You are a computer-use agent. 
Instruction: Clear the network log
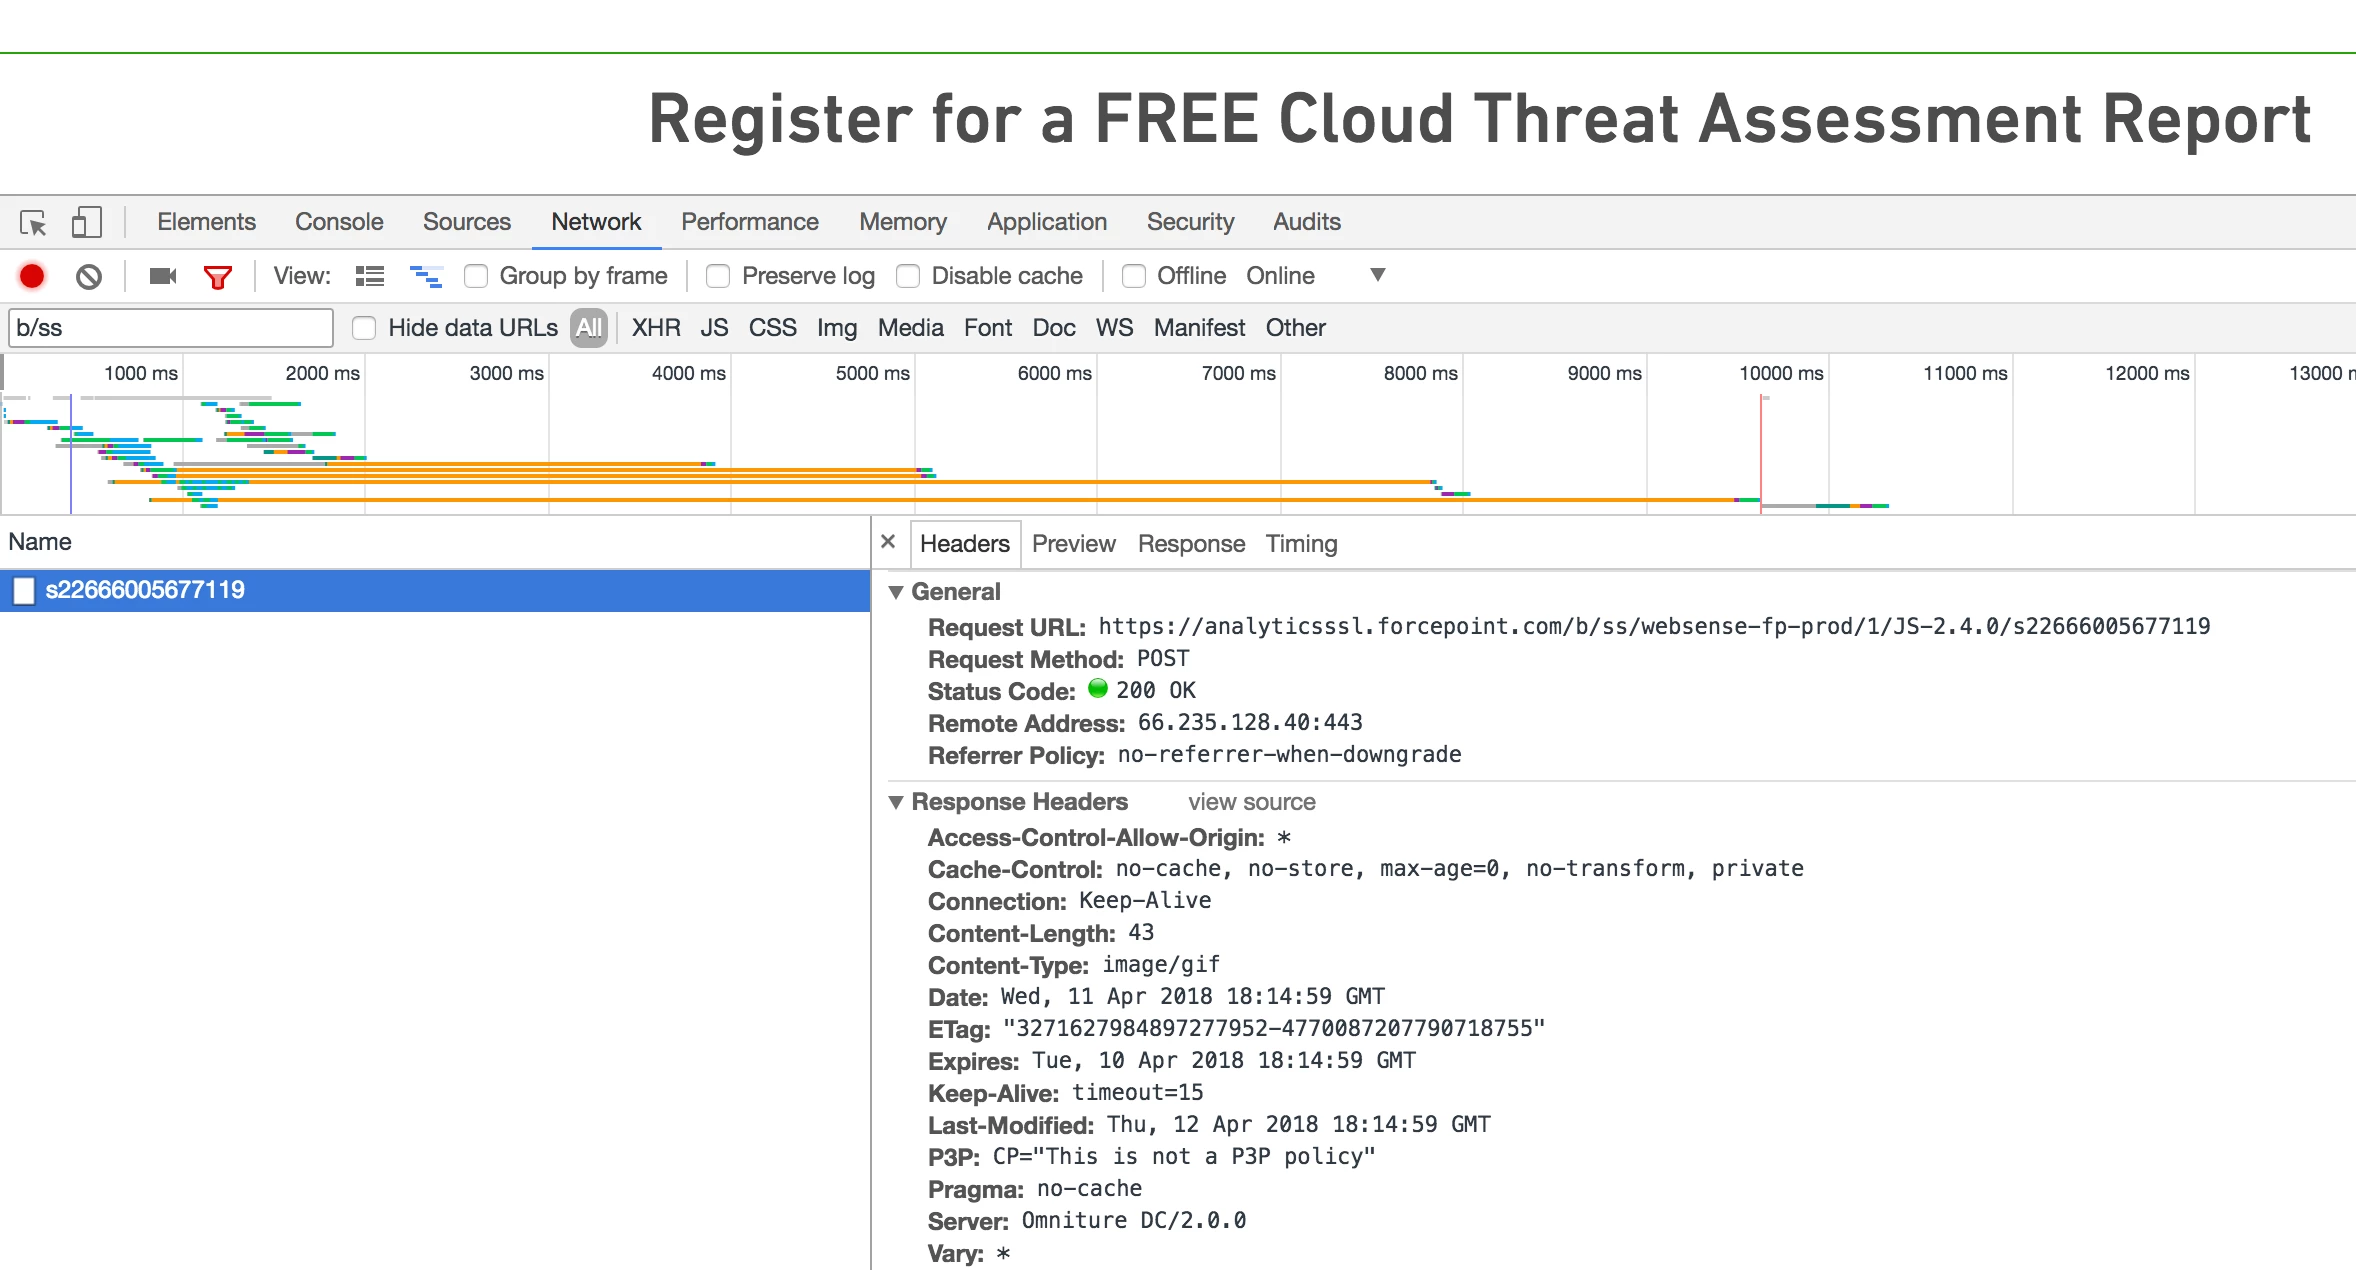(x=89, y=276)
